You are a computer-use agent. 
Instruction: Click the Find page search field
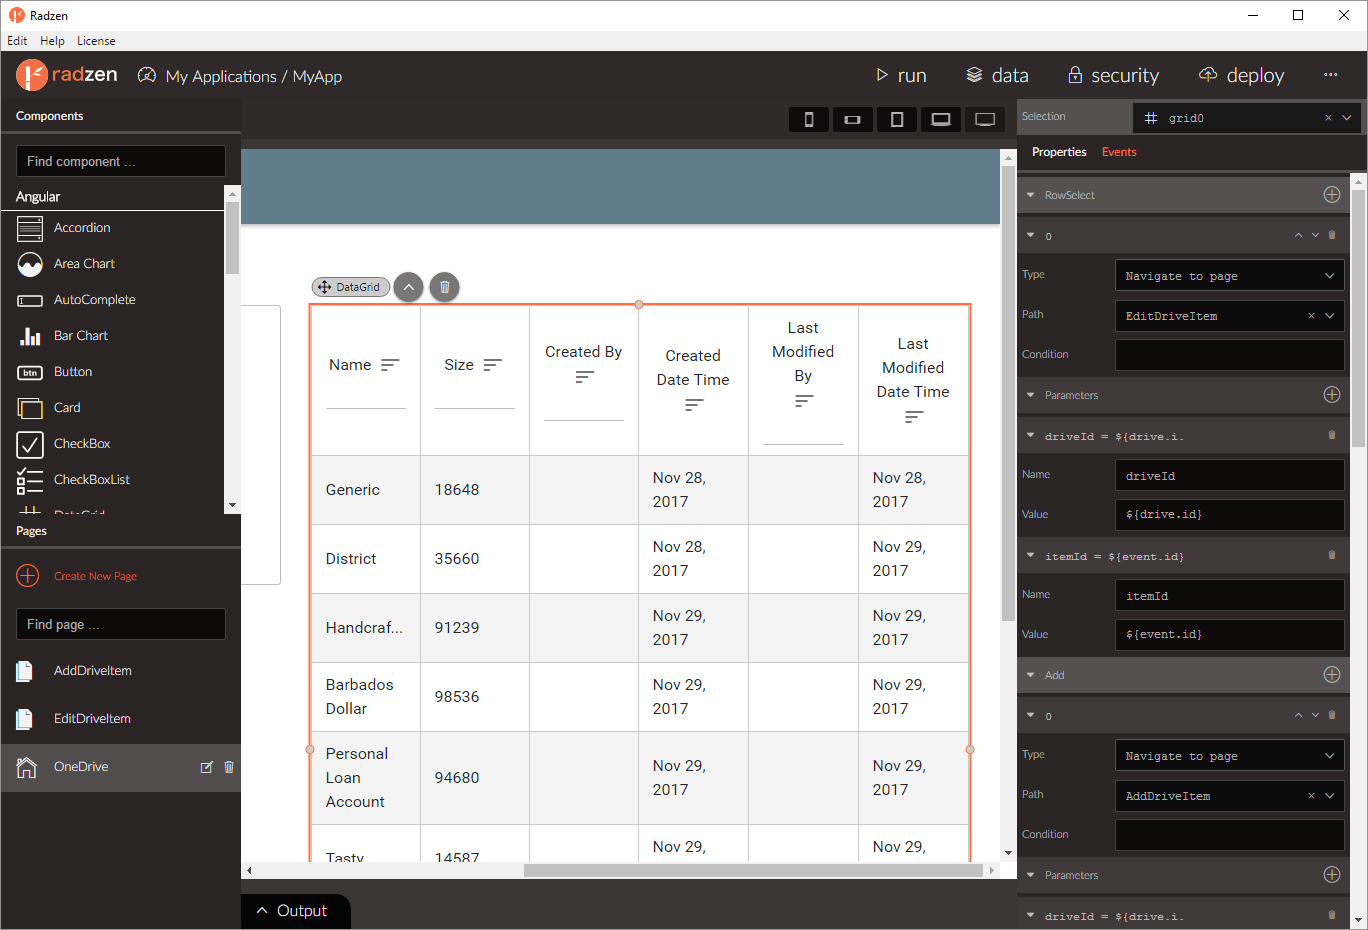(x=121, y=624)
